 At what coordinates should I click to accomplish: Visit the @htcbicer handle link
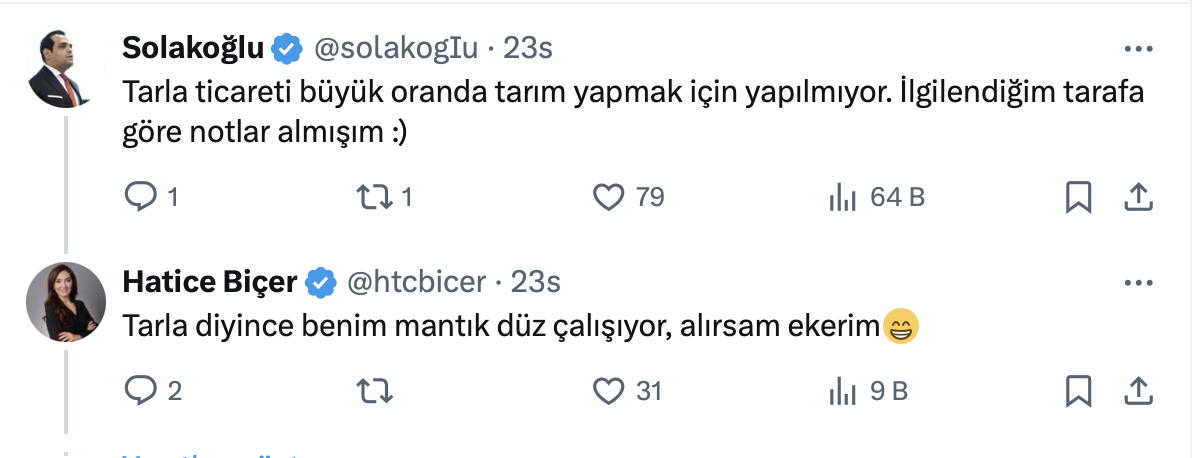click(416, 283)
